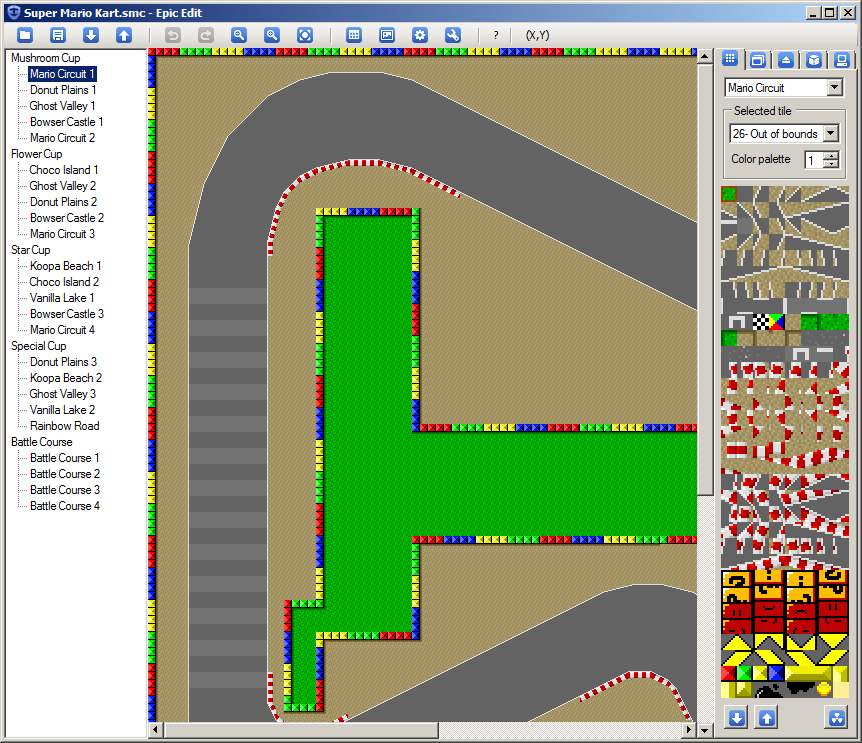Increase the Color palette number
862x743 pixels.
click(x=830, y=156)
